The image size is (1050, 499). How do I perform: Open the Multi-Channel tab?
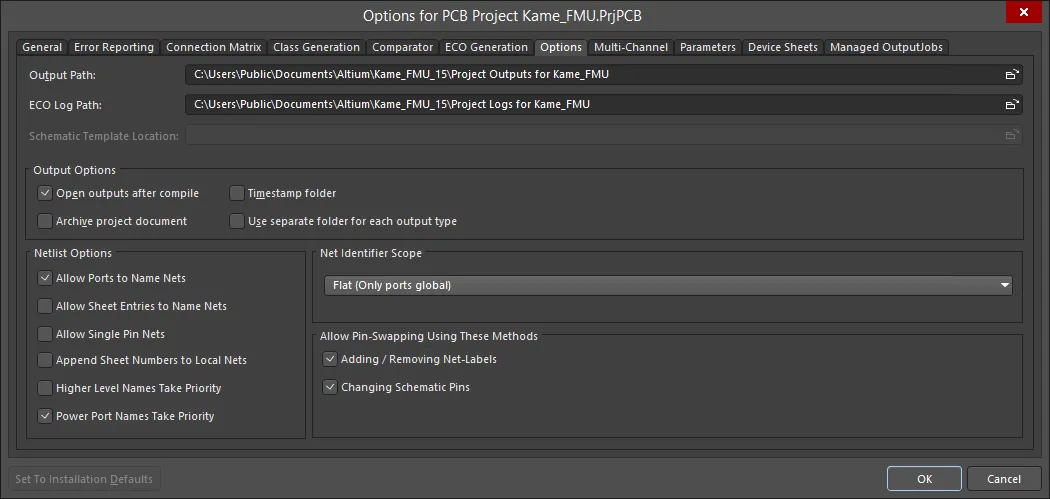[631, 47]
